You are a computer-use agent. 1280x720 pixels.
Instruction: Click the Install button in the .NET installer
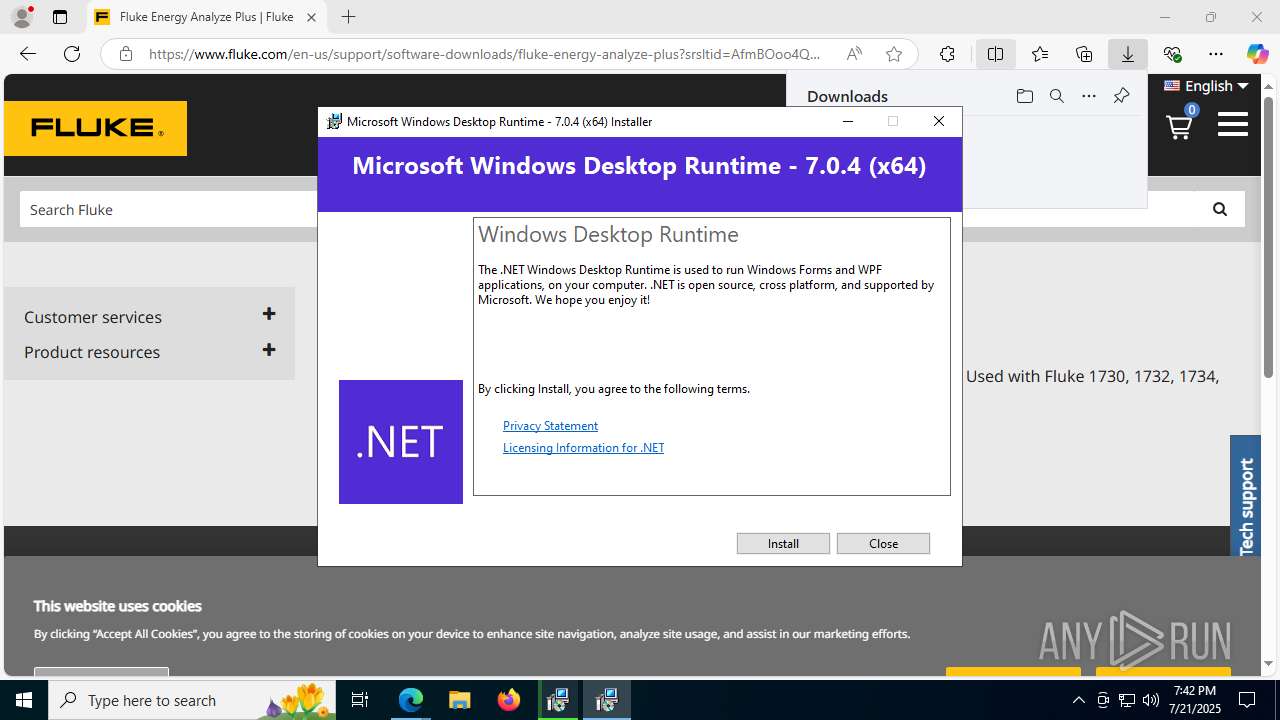pos(783,543)
